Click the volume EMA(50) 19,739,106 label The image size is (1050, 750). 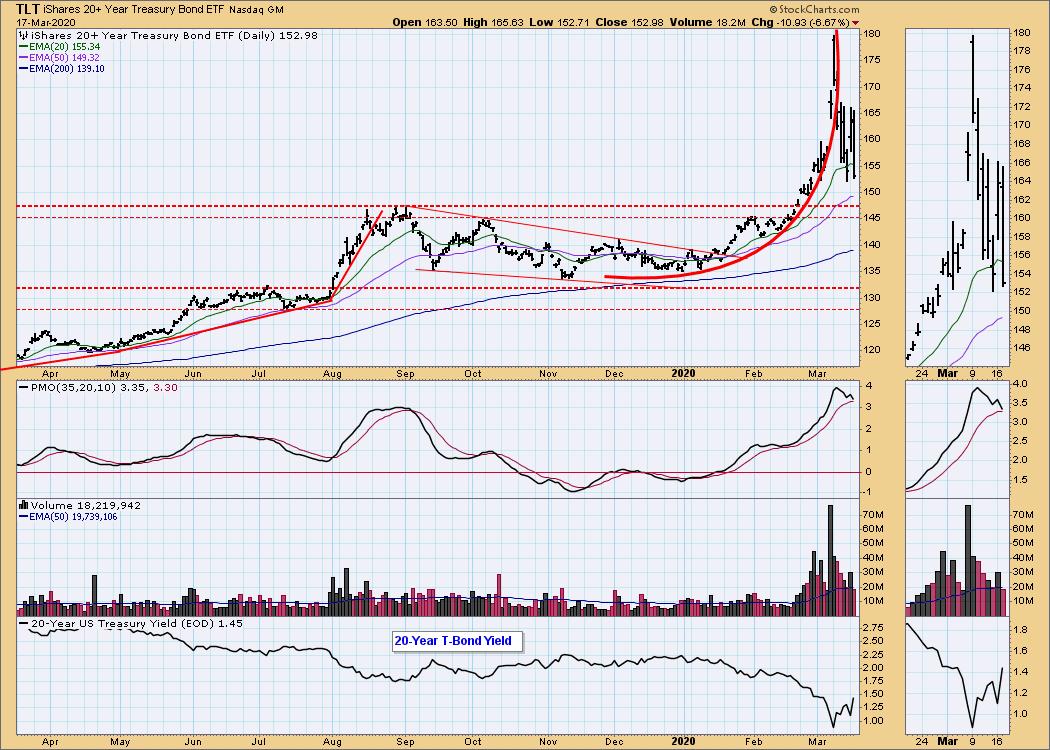click(69, 516)
